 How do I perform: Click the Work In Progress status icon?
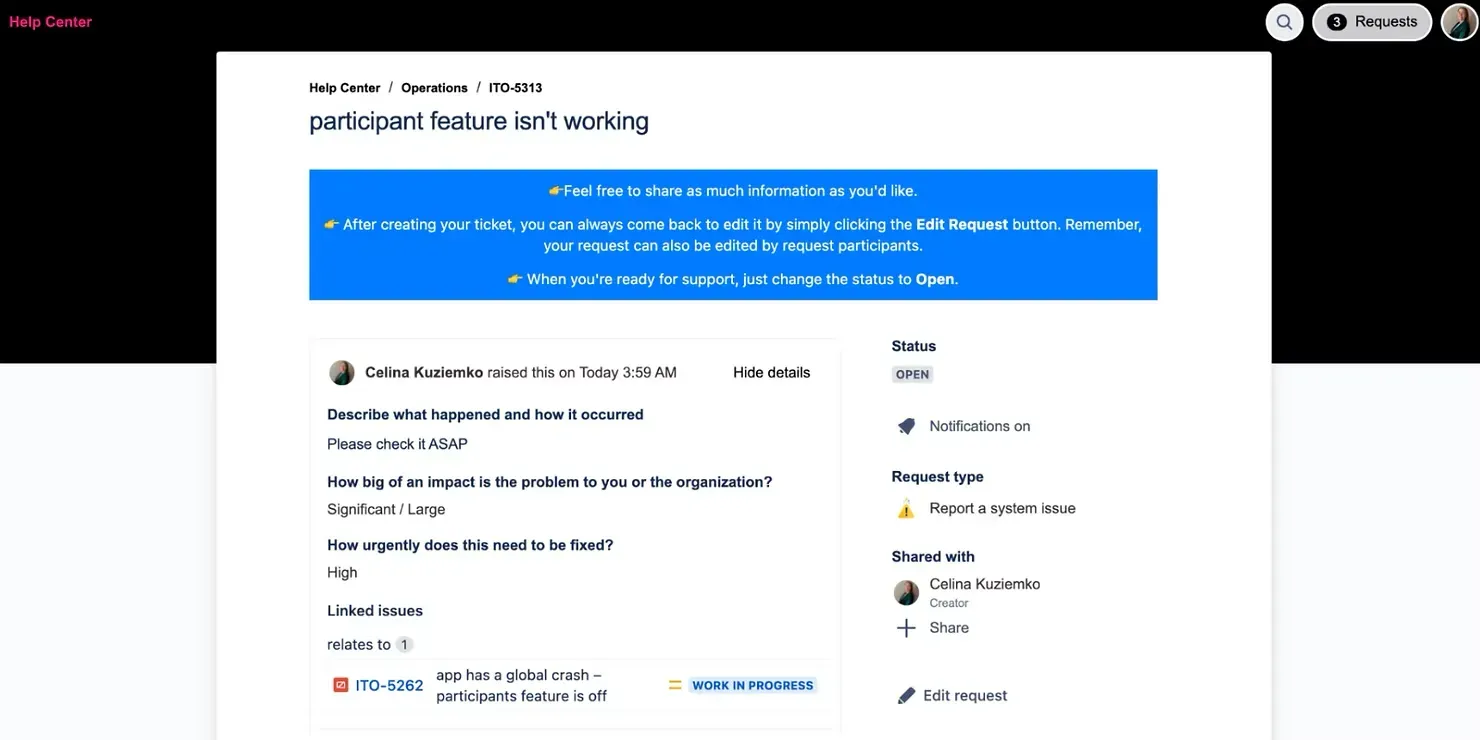674,685
